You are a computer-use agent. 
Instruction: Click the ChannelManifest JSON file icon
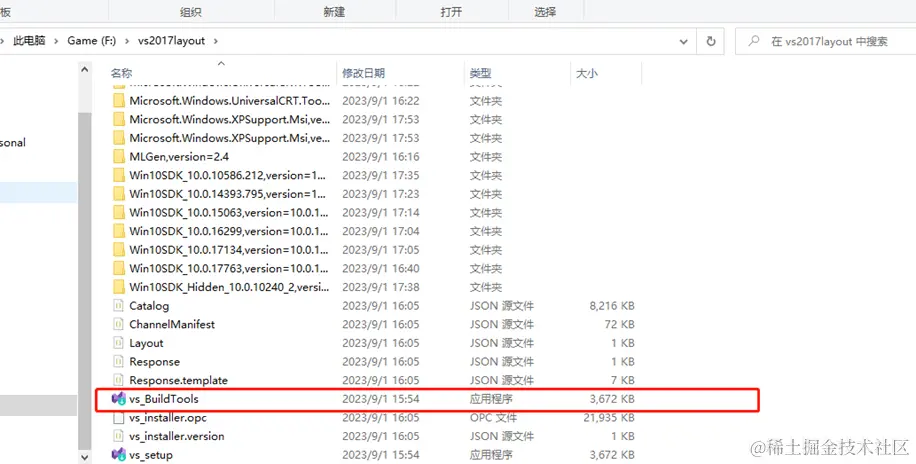(119, 324)
